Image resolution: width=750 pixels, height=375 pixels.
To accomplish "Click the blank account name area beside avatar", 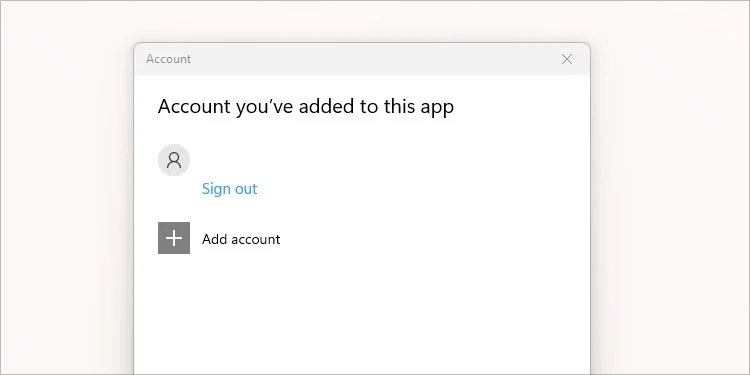I will (335, 160).
